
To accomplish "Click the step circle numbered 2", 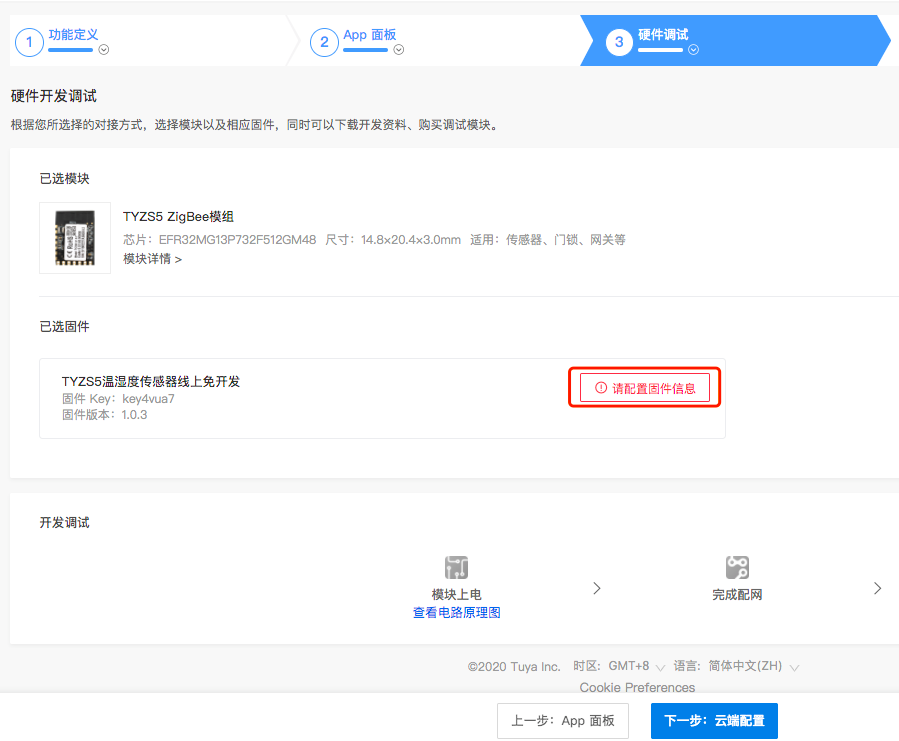I will [324, 42].
